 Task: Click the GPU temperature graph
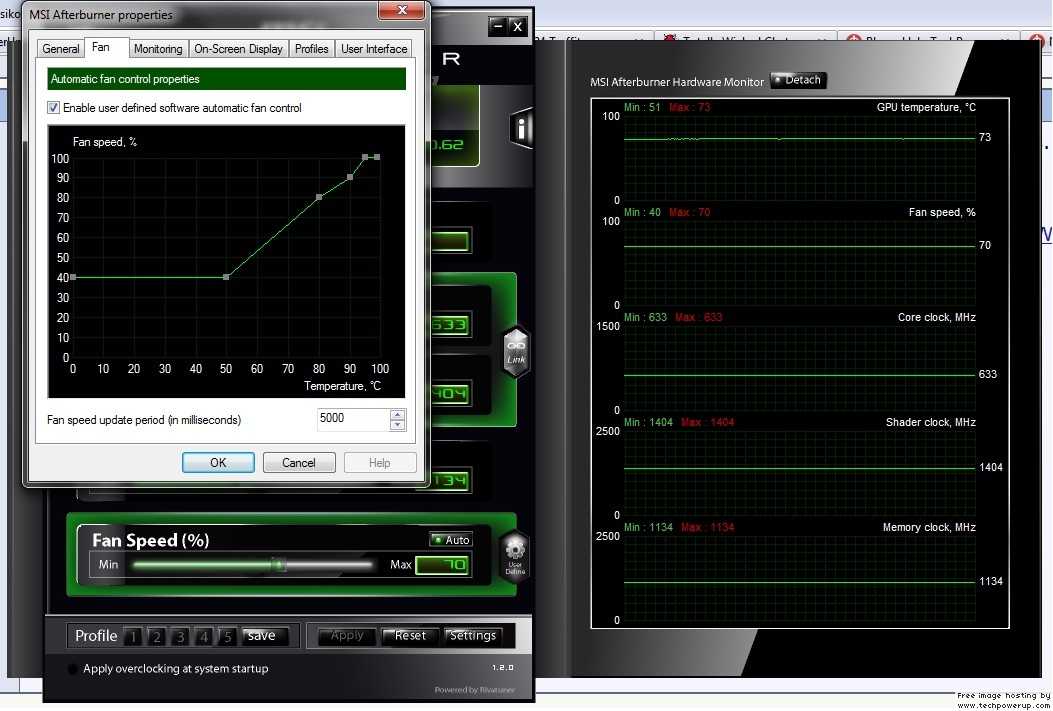[x=799, y=158]
